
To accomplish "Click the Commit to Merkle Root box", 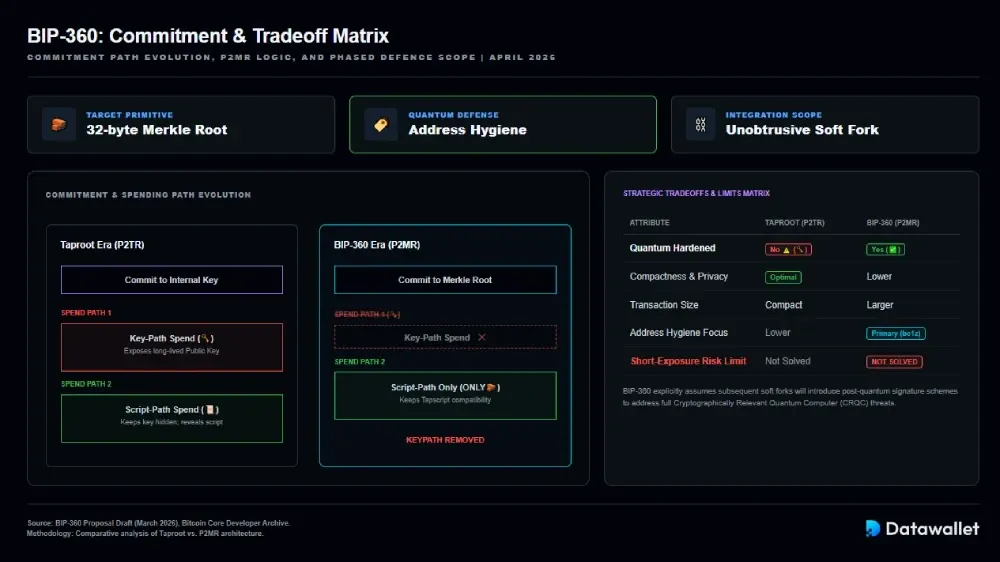I will point(445,279).
